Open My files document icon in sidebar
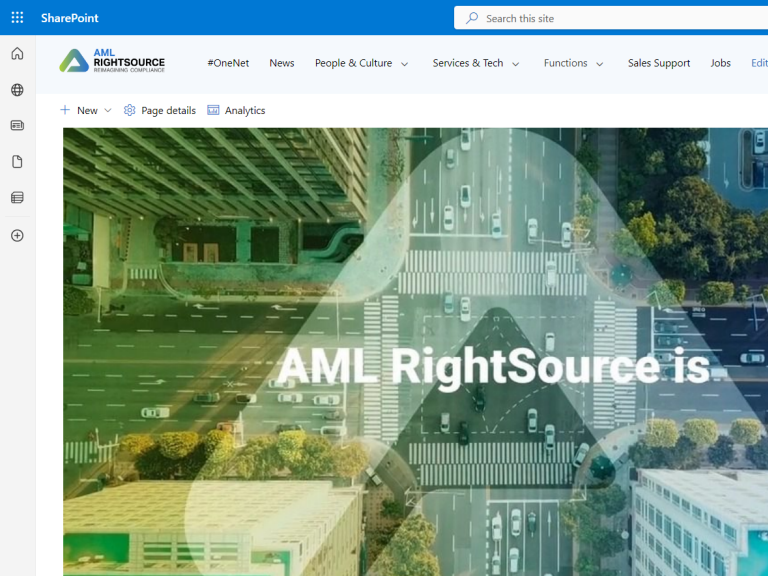 [17, 162]
